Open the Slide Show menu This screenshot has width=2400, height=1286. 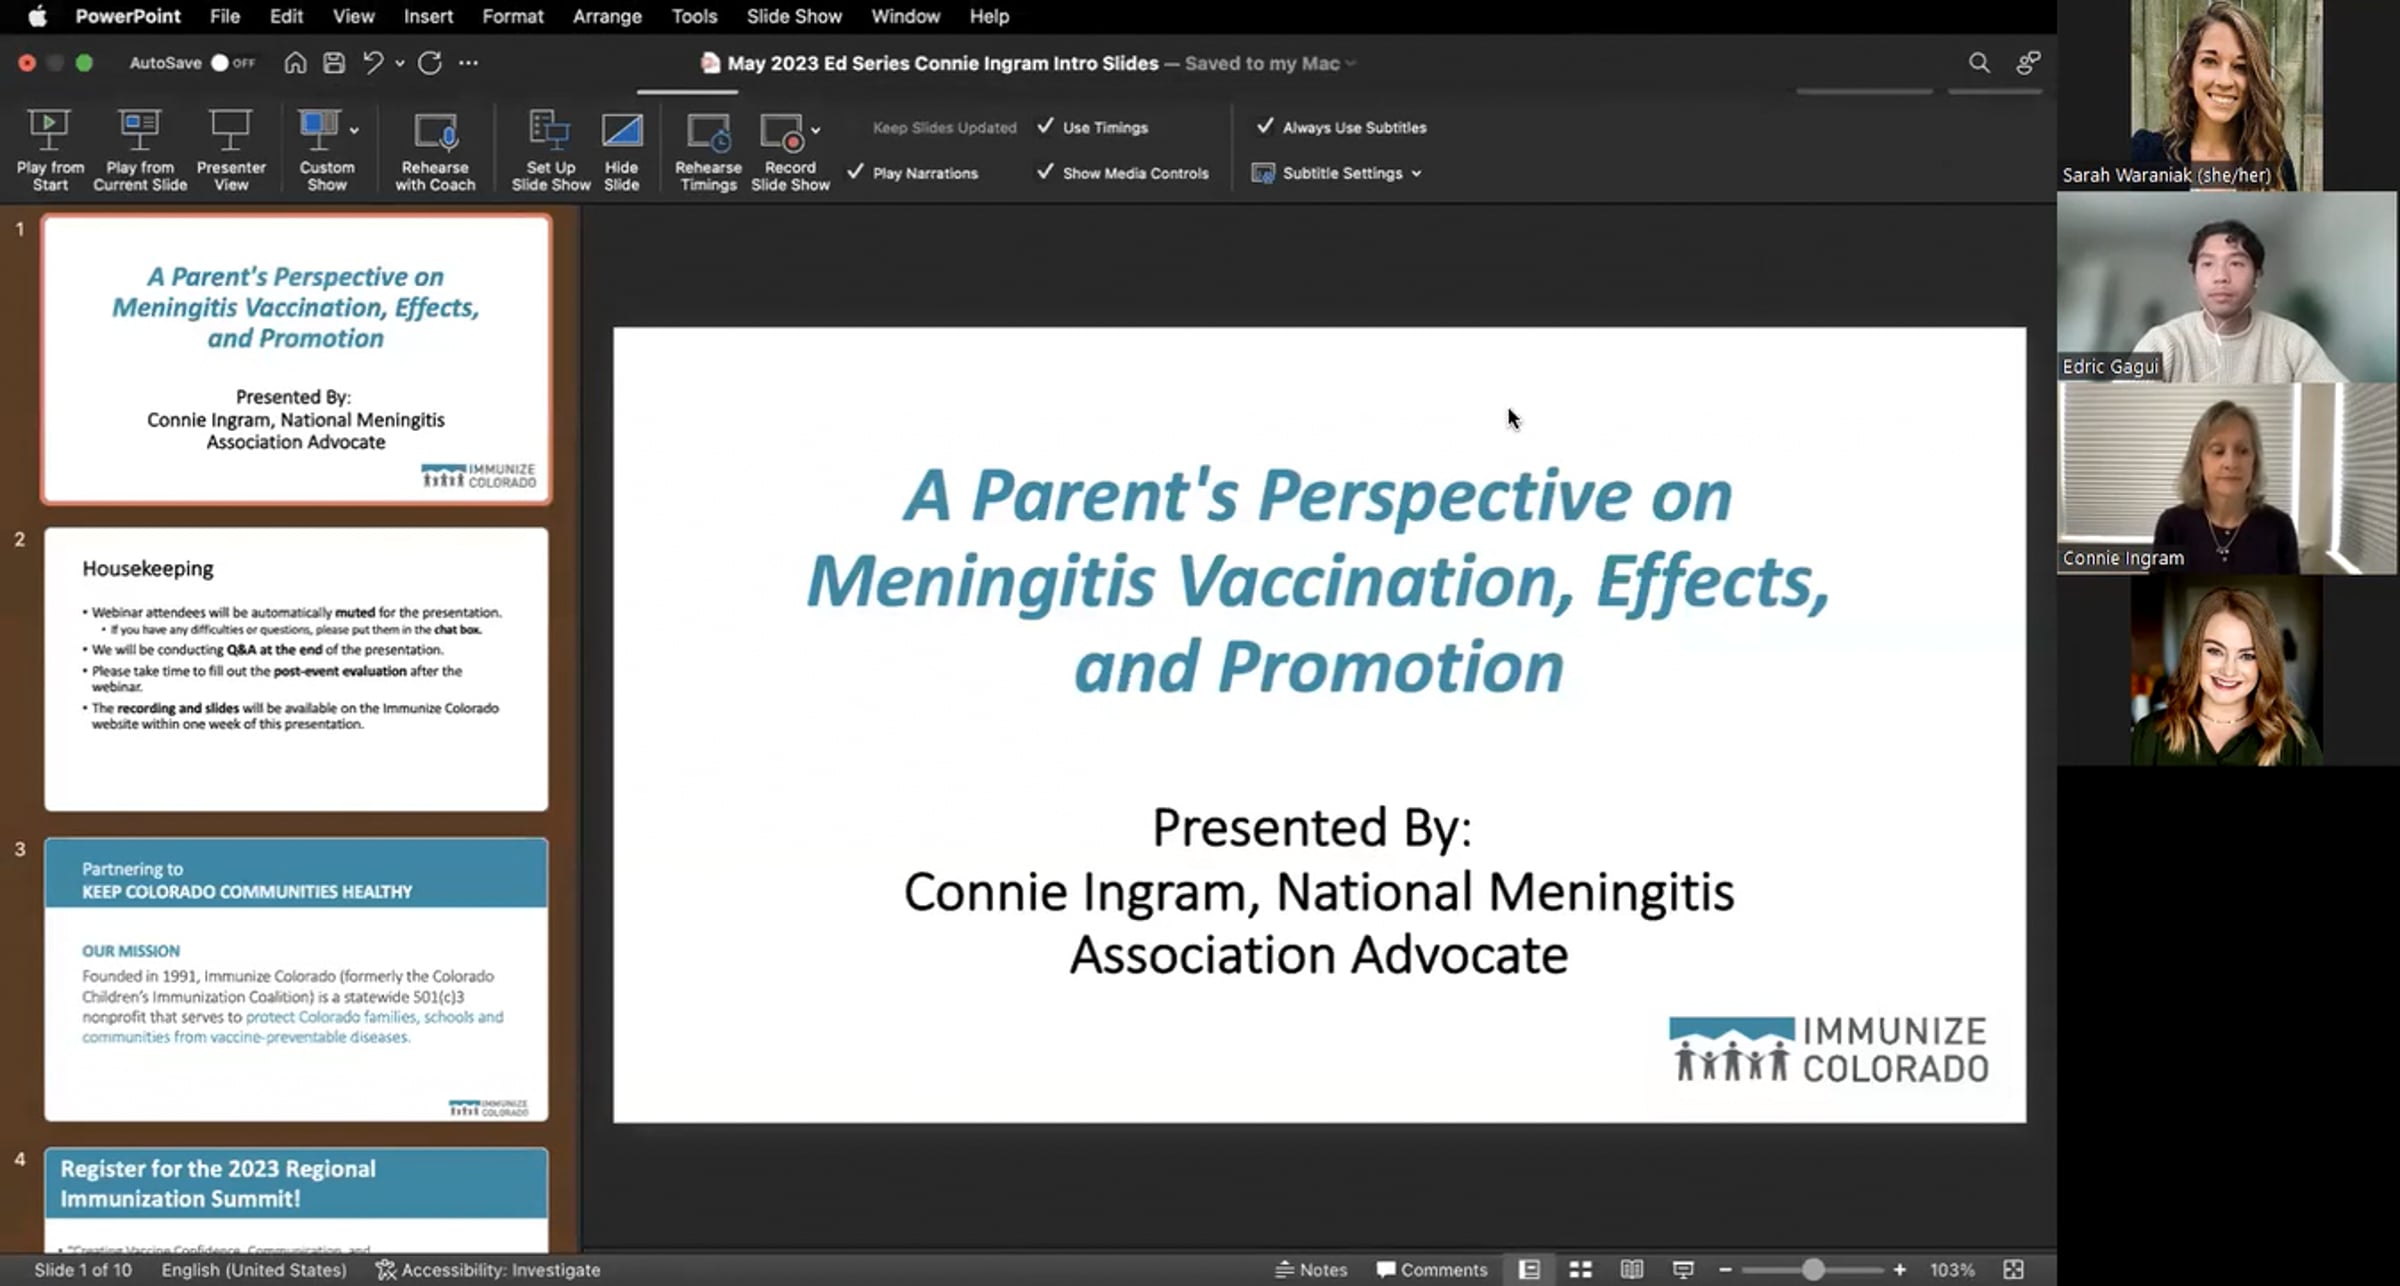pos(793,16)
